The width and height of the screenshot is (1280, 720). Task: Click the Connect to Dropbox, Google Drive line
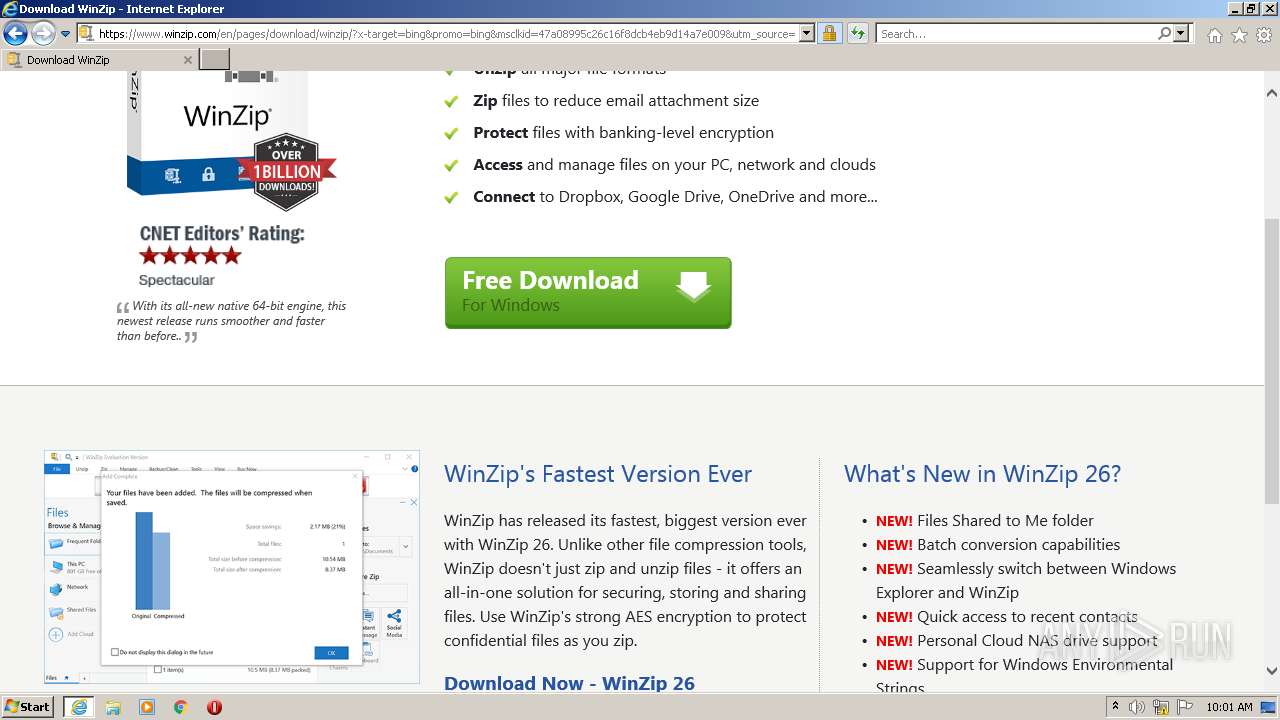(x=675, y=196)
